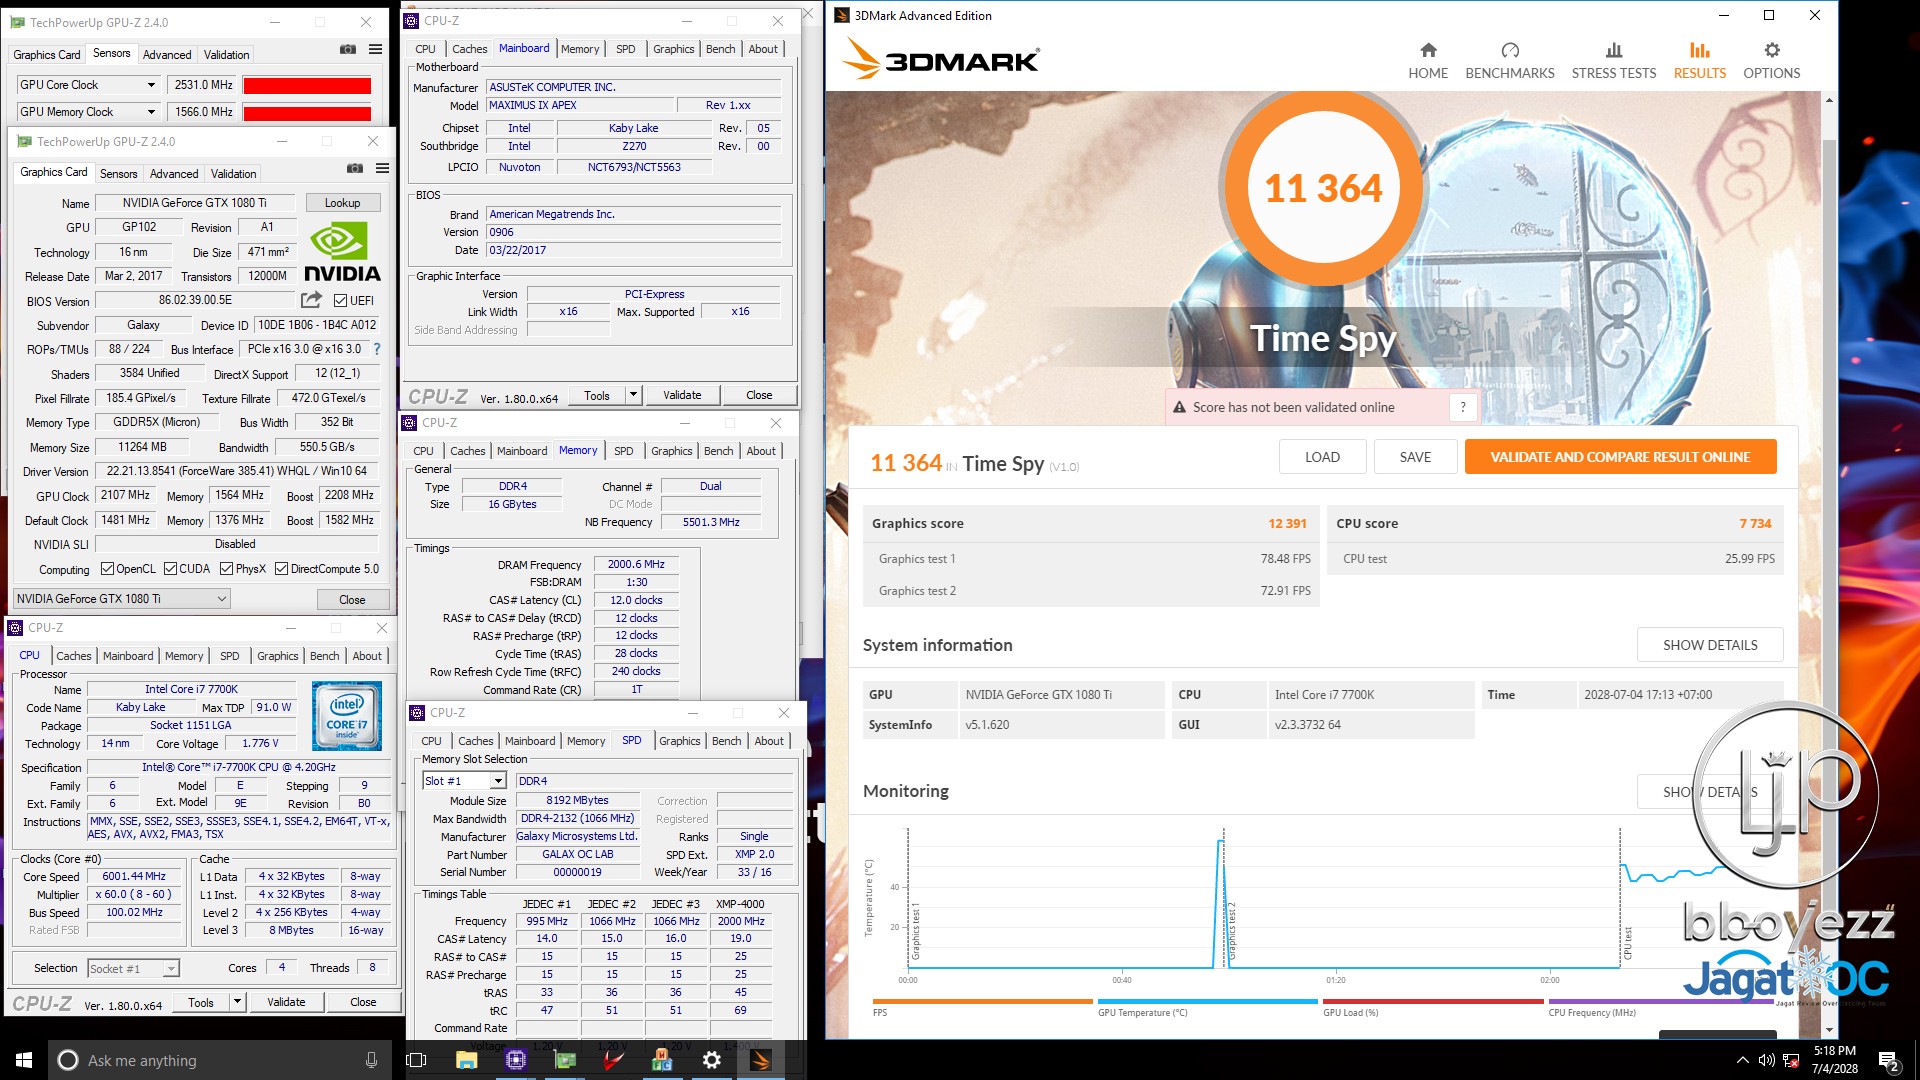The image size is (1920, 1080).
Task: Open Settings gear on the taskbar
Action: click(711, 1060)
